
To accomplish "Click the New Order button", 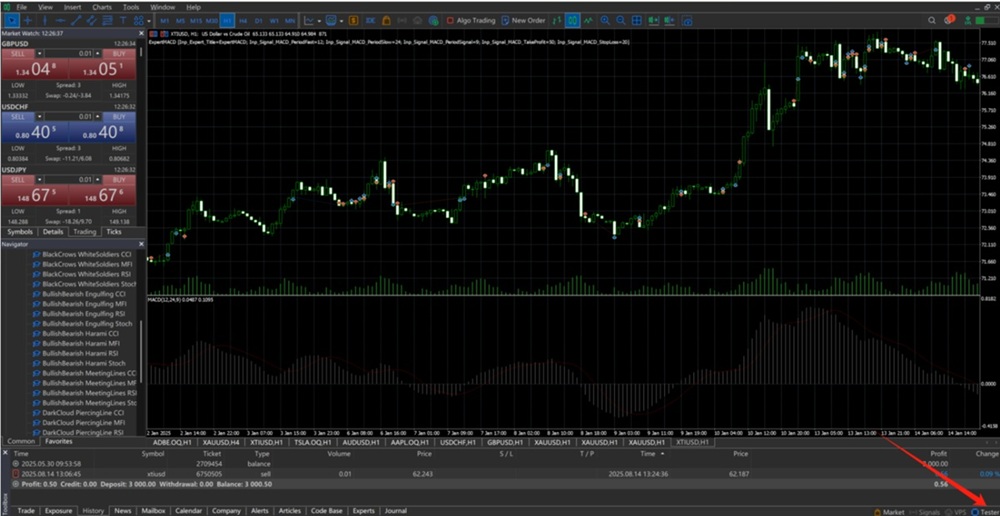I will pos(524,20).
